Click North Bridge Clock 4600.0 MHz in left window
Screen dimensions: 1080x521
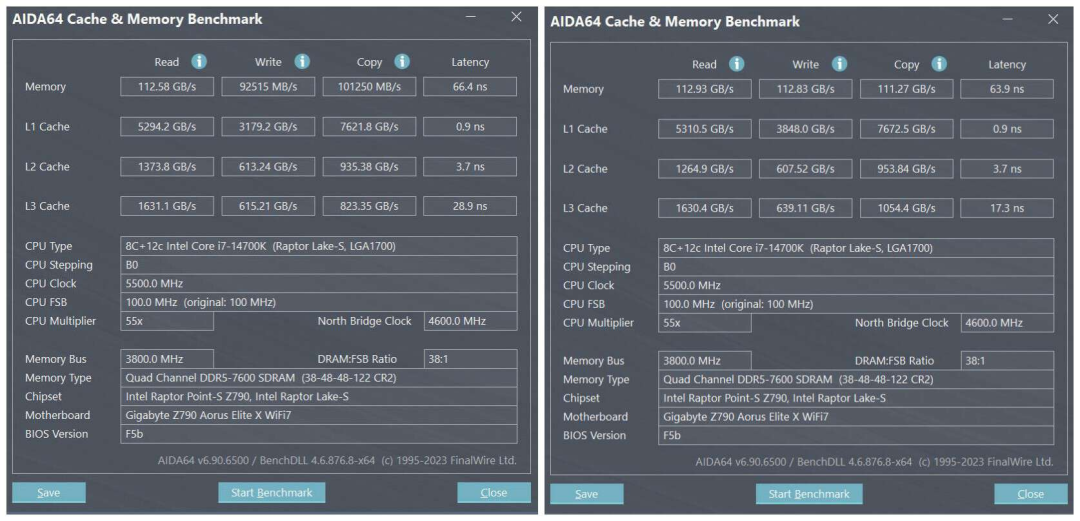click(x=470, y=321)
